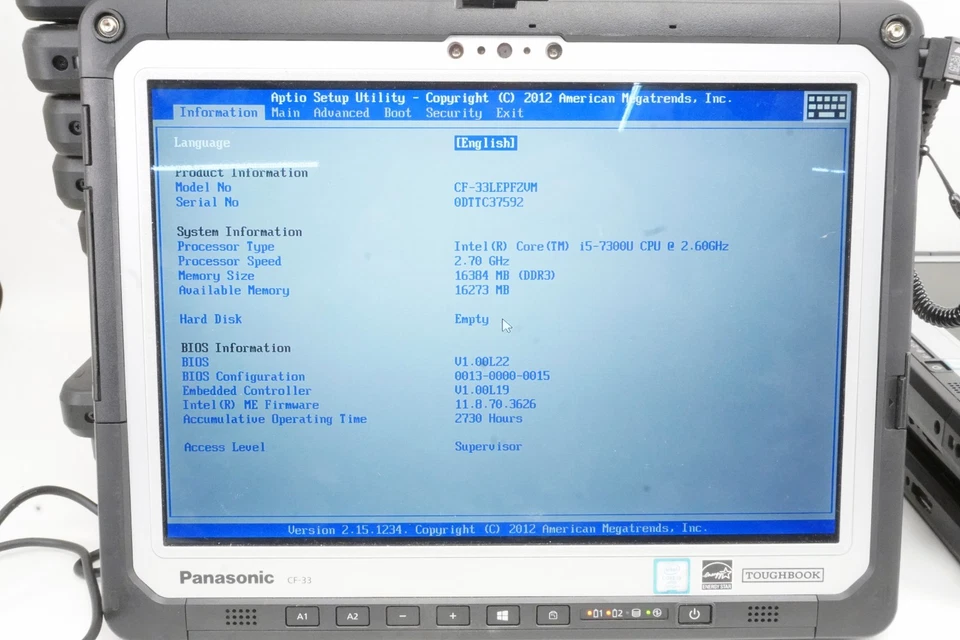Open the [English] language selector

pos(485,143)
